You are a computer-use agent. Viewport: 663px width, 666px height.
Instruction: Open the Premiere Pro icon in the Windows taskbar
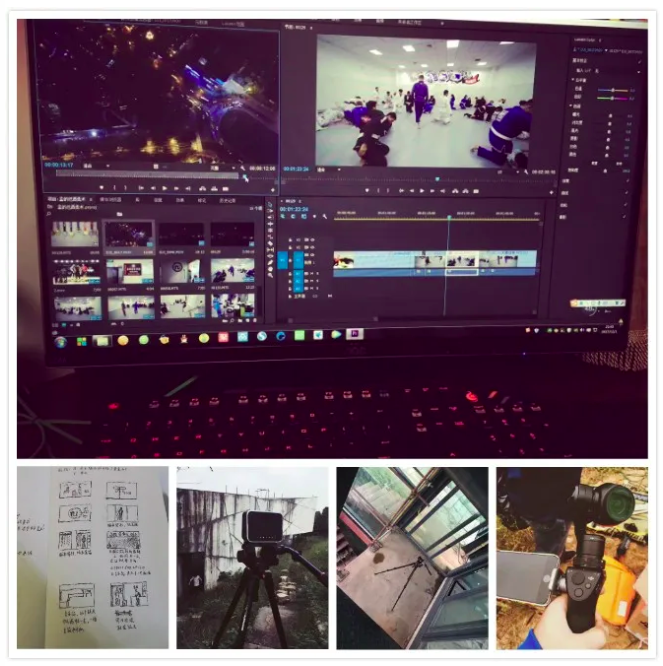click(x=353, y=335)
